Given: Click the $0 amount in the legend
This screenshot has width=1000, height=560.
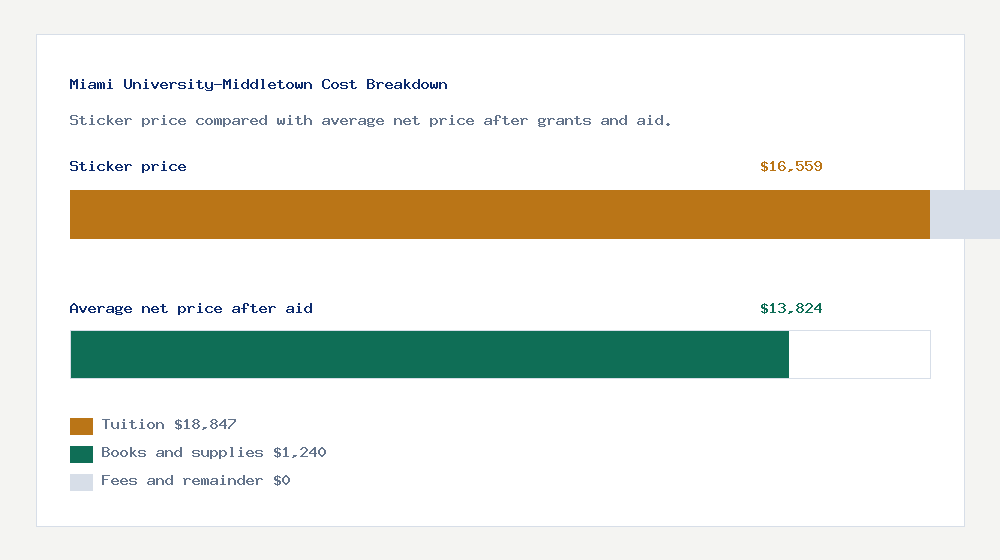Looking at the screenshot, I should tap(281, 481).
